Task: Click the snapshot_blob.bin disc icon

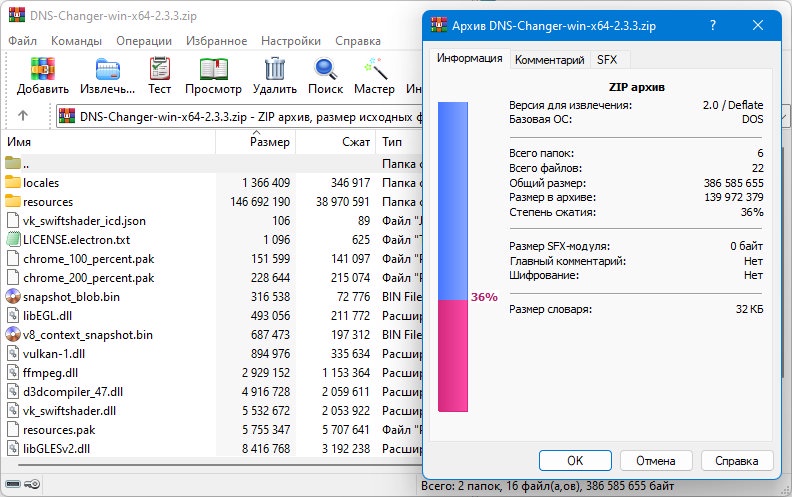Action: coord(13,296)
